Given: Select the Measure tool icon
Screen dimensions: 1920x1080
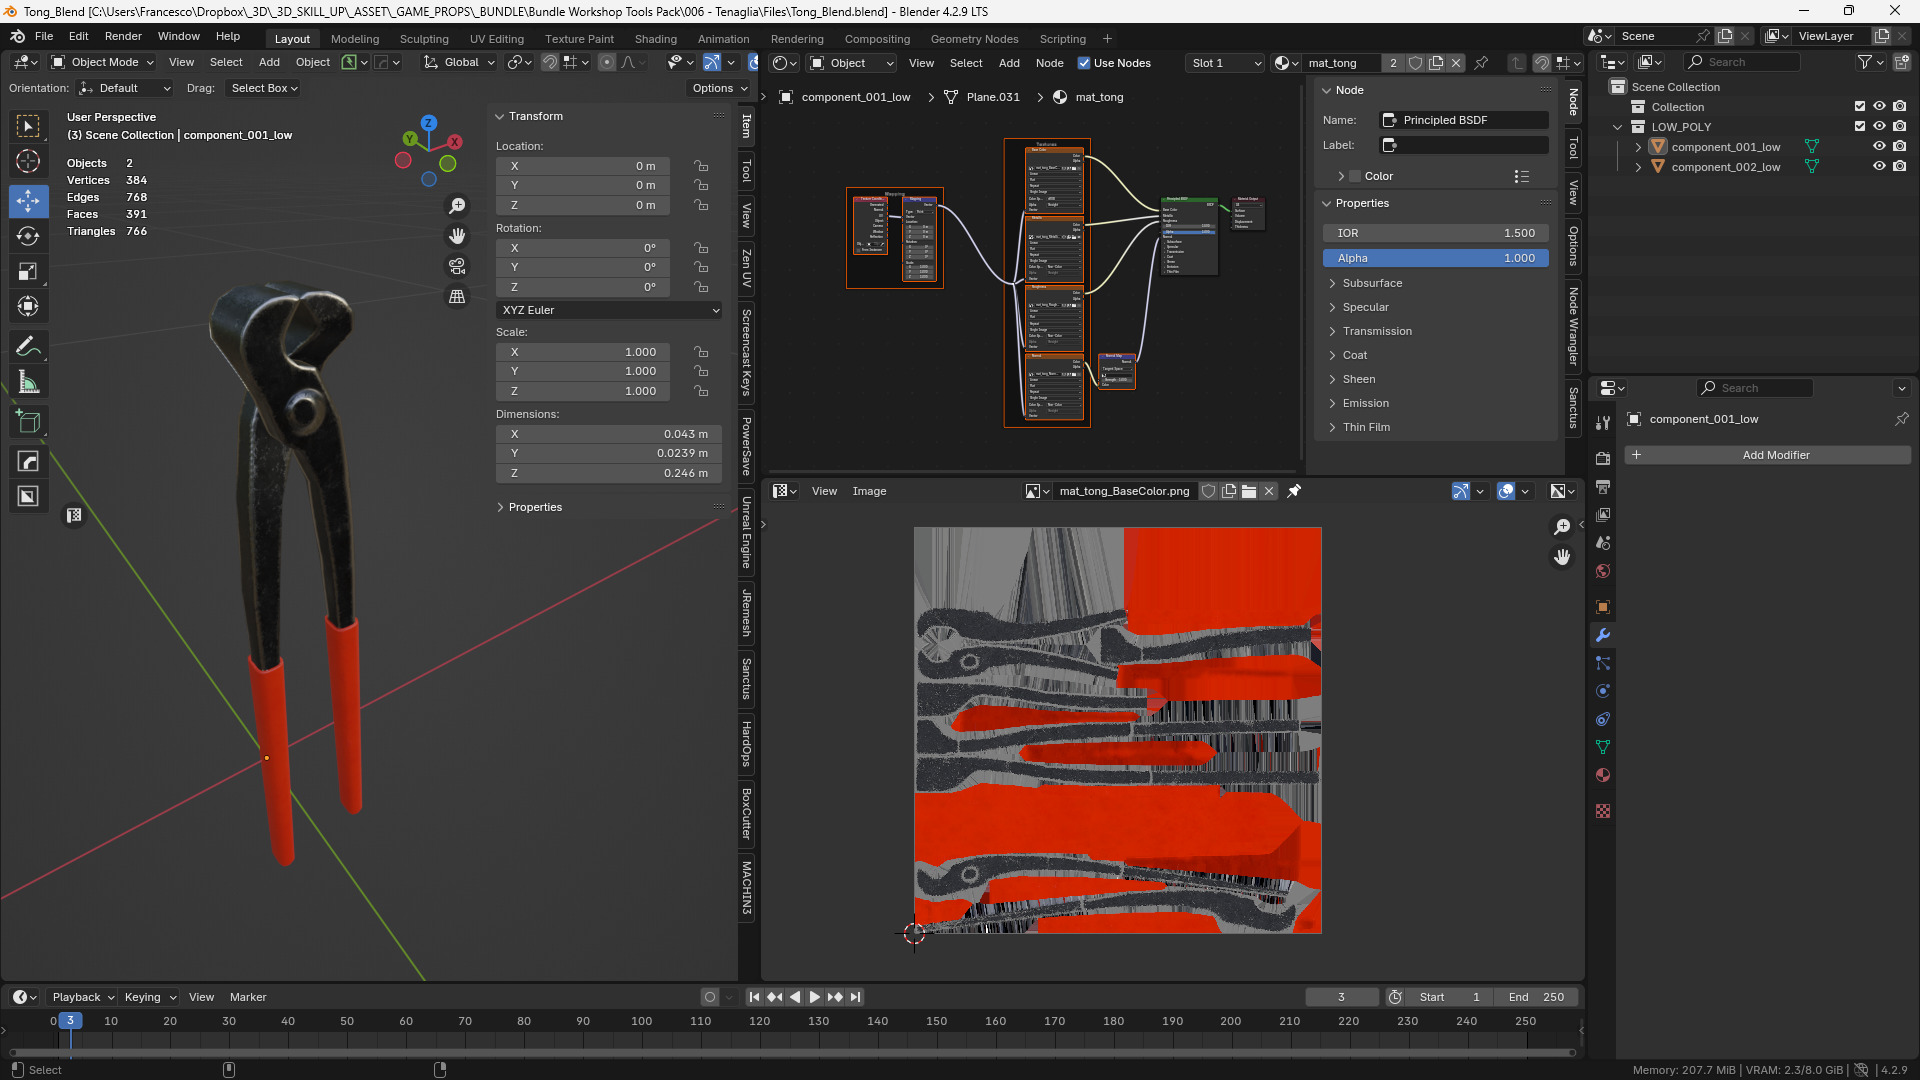Looking at the screenshot, I should (x=28, y=383).
